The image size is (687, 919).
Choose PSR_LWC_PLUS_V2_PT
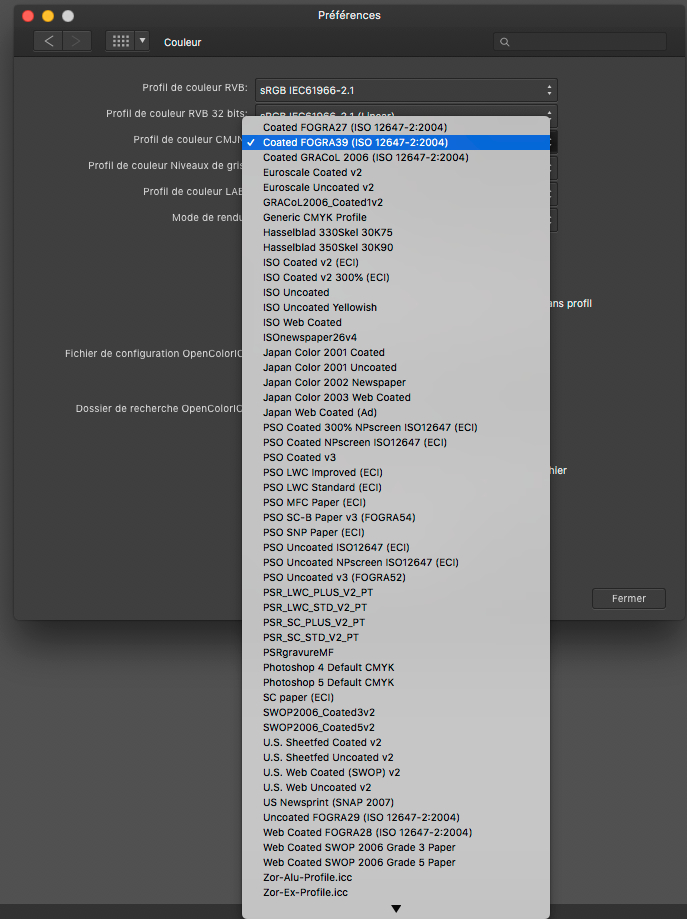pos(396,593)
